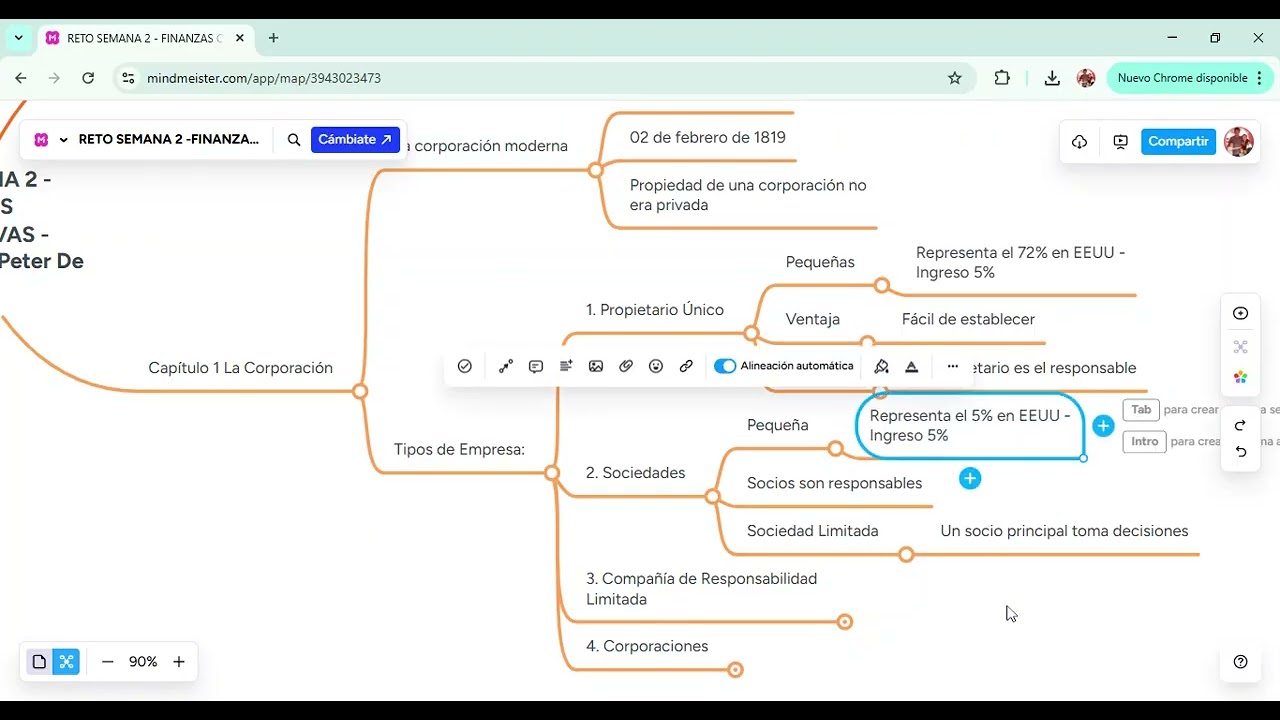Screen dimensions: 1280x720
Task: Select the 'Fácil de establecer' node
Action: 968,319
